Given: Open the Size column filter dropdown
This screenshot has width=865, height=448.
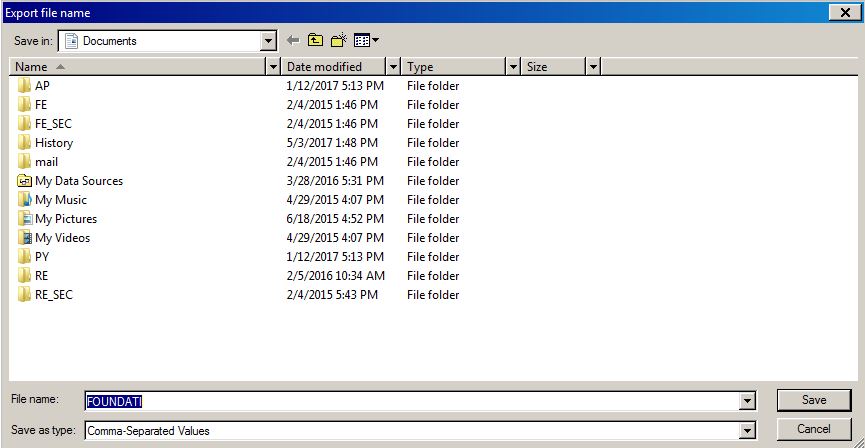Looking at the screenshot, I should (x=594, y=67).
